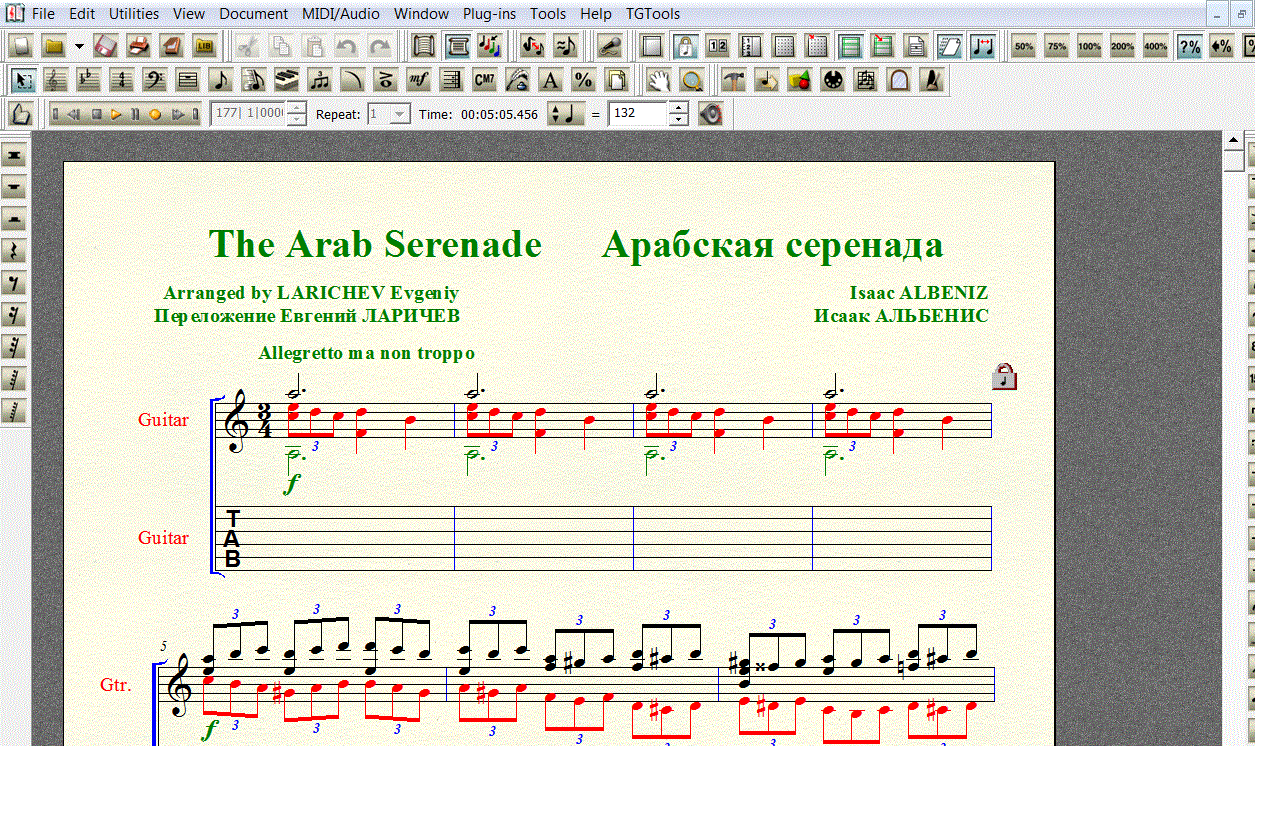The height and width of the screenshot is (813, 1274).
Task: Pause playback with the Pause button
Action: pyautogui.click(x=135, y=114)
